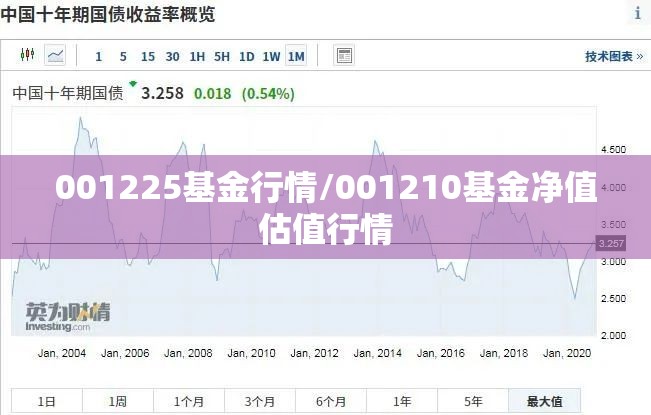Image resolution: width=651 pixels, height=415 pixels.
Task: Click the 0.018 change value
Action: click(213, 94)
